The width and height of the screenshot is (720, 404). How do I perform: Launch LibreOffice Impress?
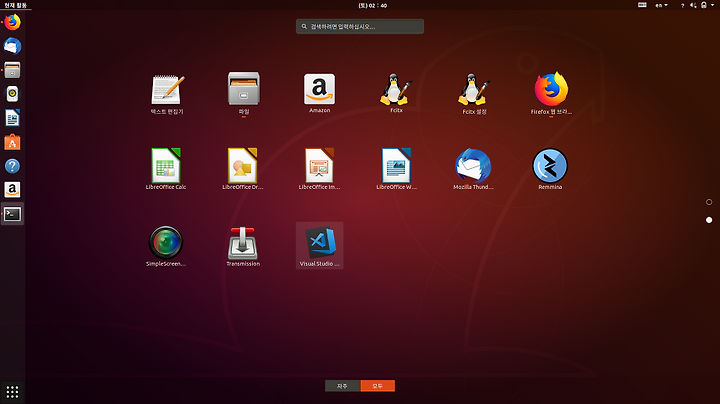click(x=319, y=169)
